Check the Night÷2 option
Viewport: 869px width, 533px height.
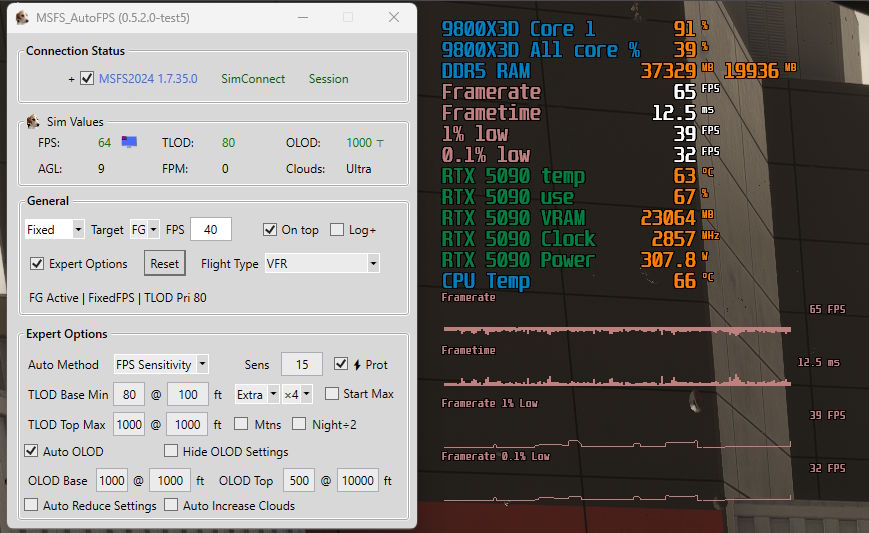(x=299, y=424)
